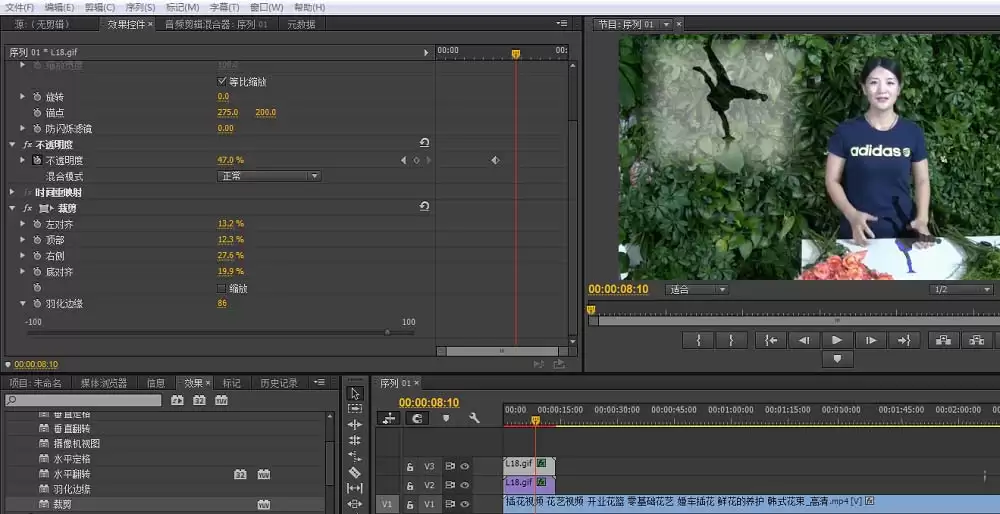This screenshot has height=514, width=1000.
Task: Go to previous opacity keyframe
Action: click(403, 160)
